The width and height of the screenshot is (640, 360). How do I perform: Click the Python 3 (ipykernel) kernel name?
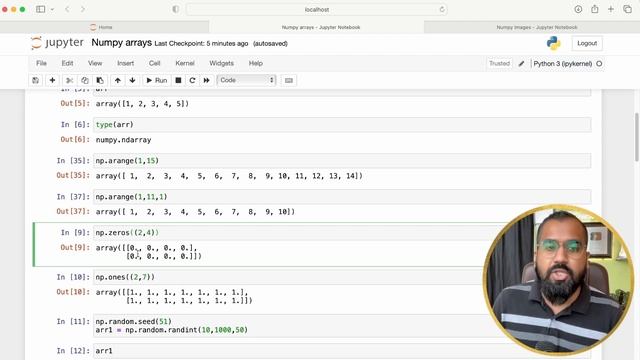(x=562, y=64)
